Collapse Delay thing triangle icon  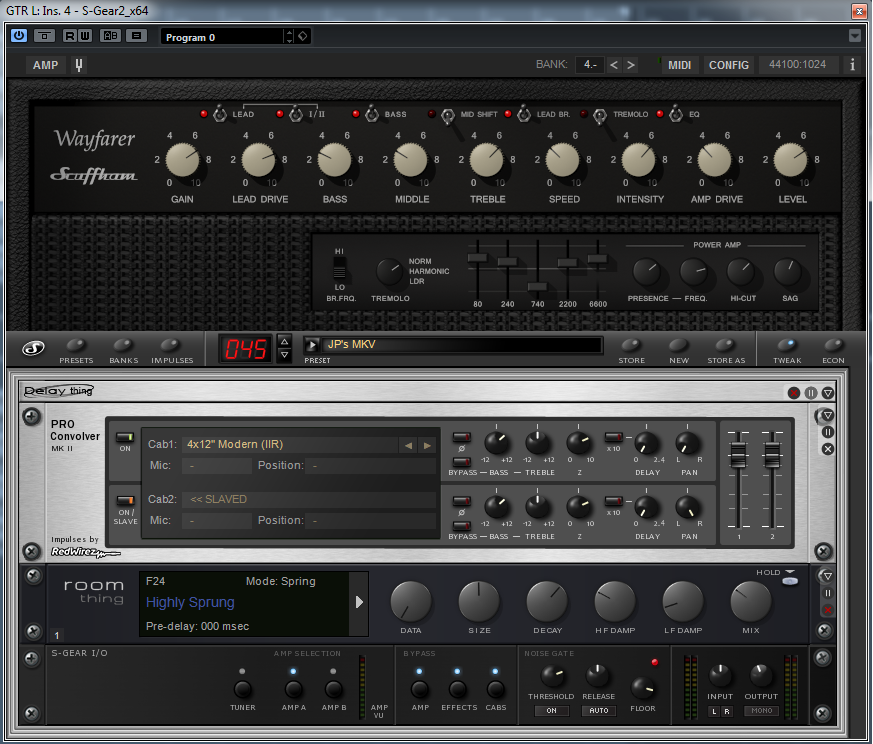828,393
